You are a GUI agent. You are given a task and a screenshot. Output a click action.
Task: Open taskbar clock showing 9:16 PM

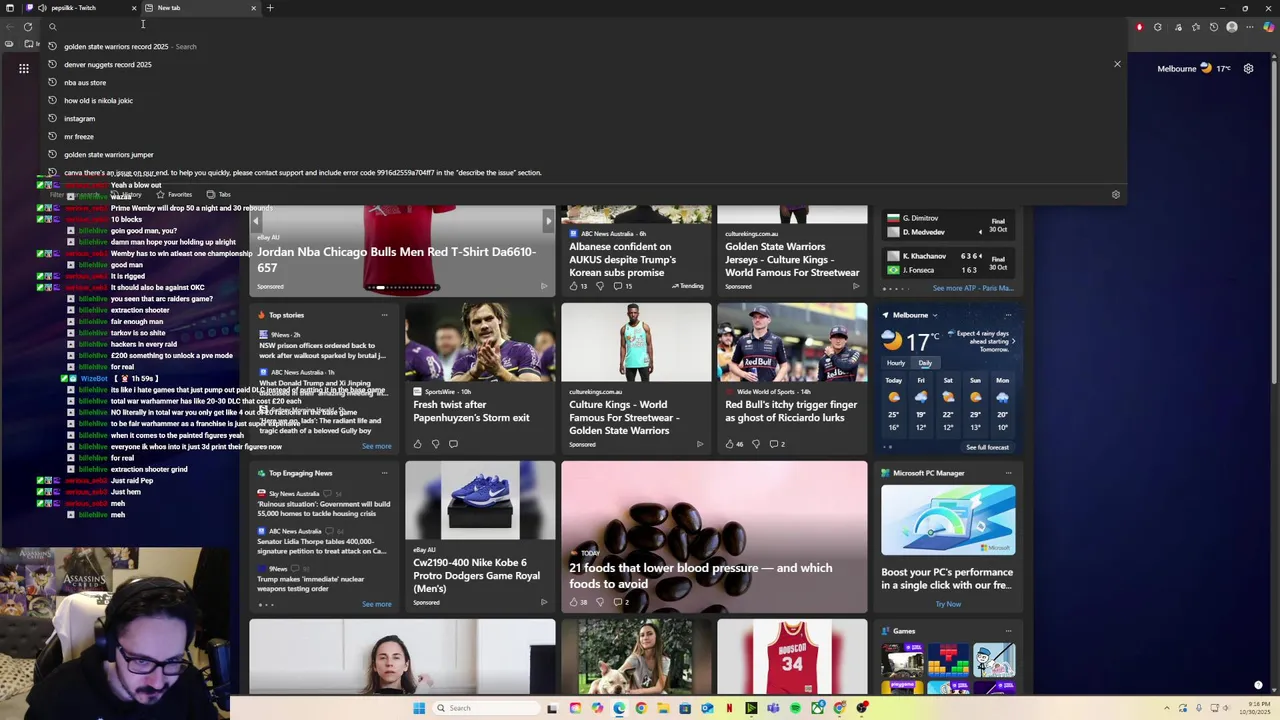coord(1254,708)
